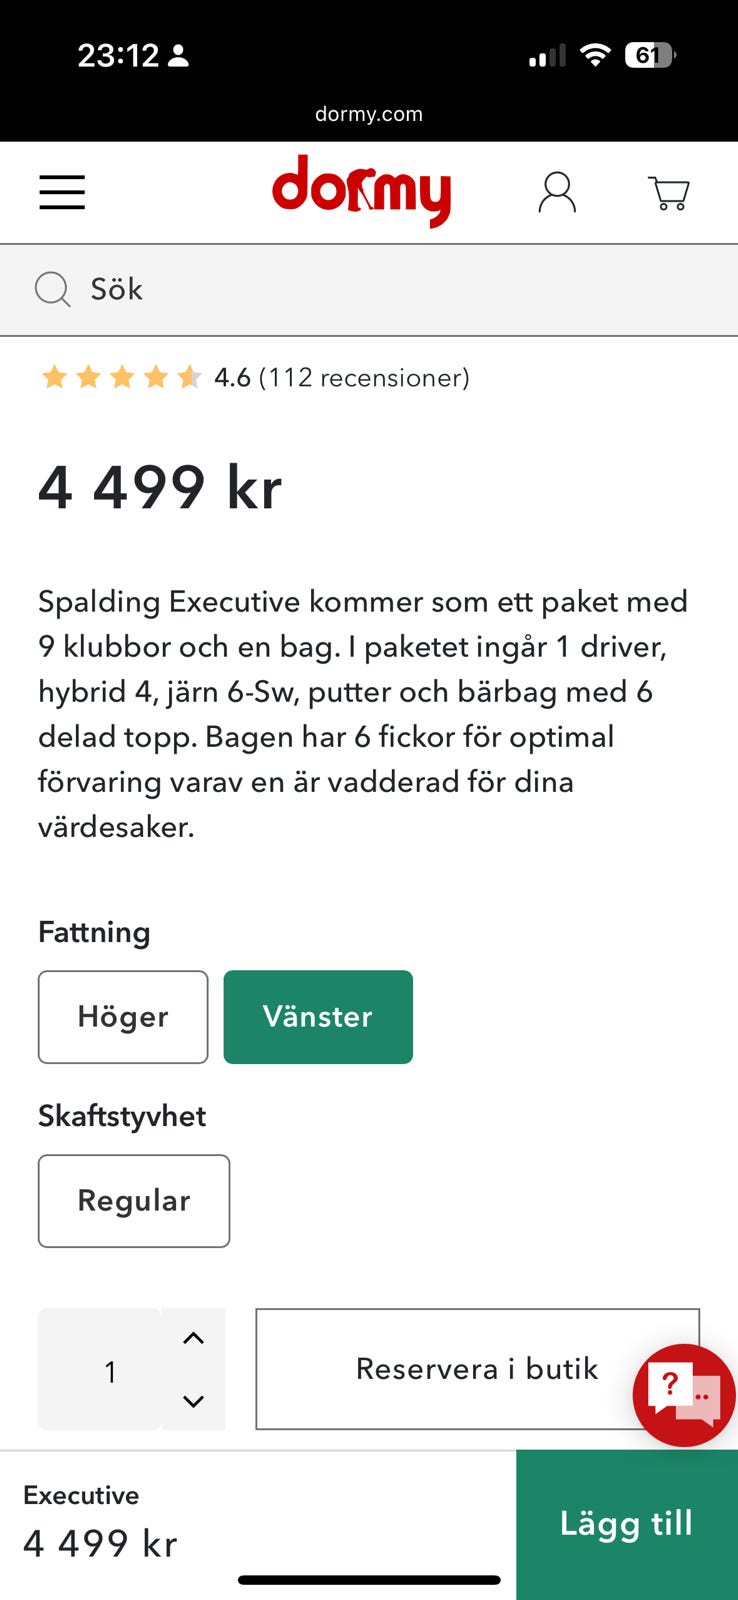The height and width of the screenshot is (1600, 738).
Task: Click the star rating icons
Action: click(x=121, y=378)
